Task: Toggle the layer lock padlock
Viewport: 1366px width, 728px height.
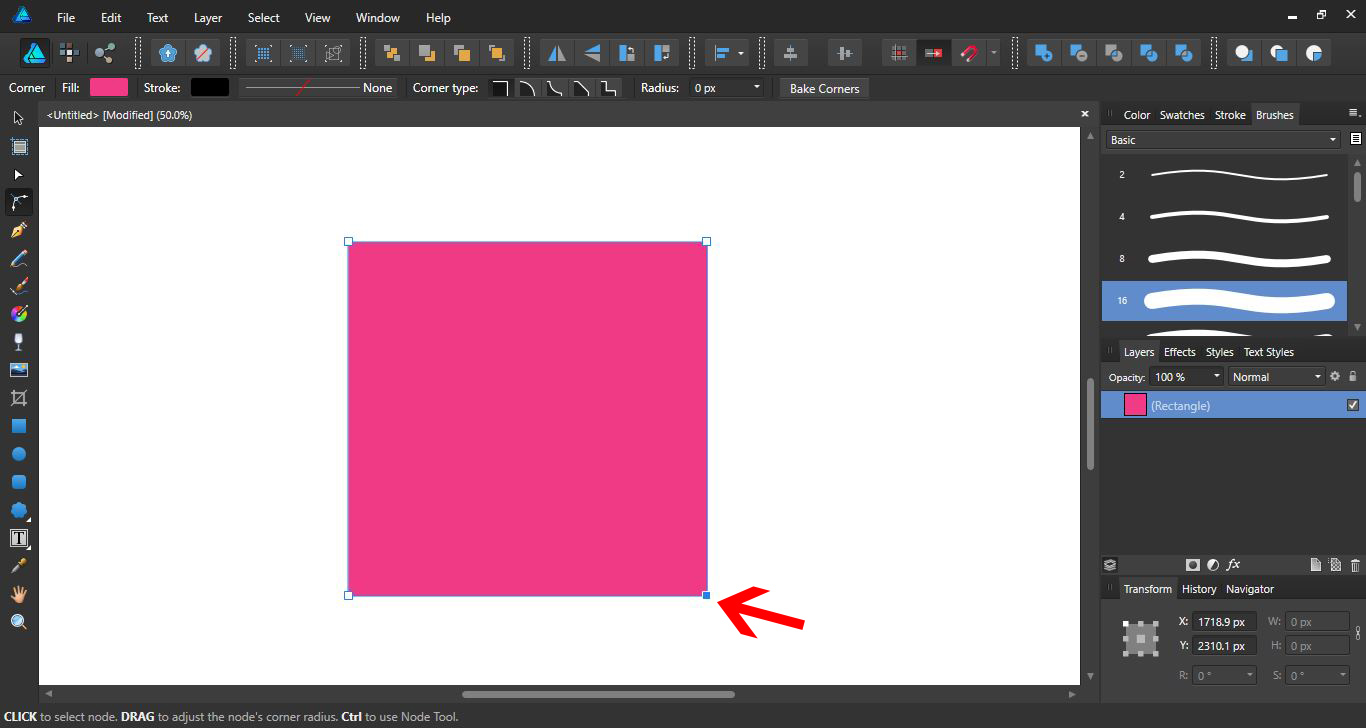Action: (1353, 377)
